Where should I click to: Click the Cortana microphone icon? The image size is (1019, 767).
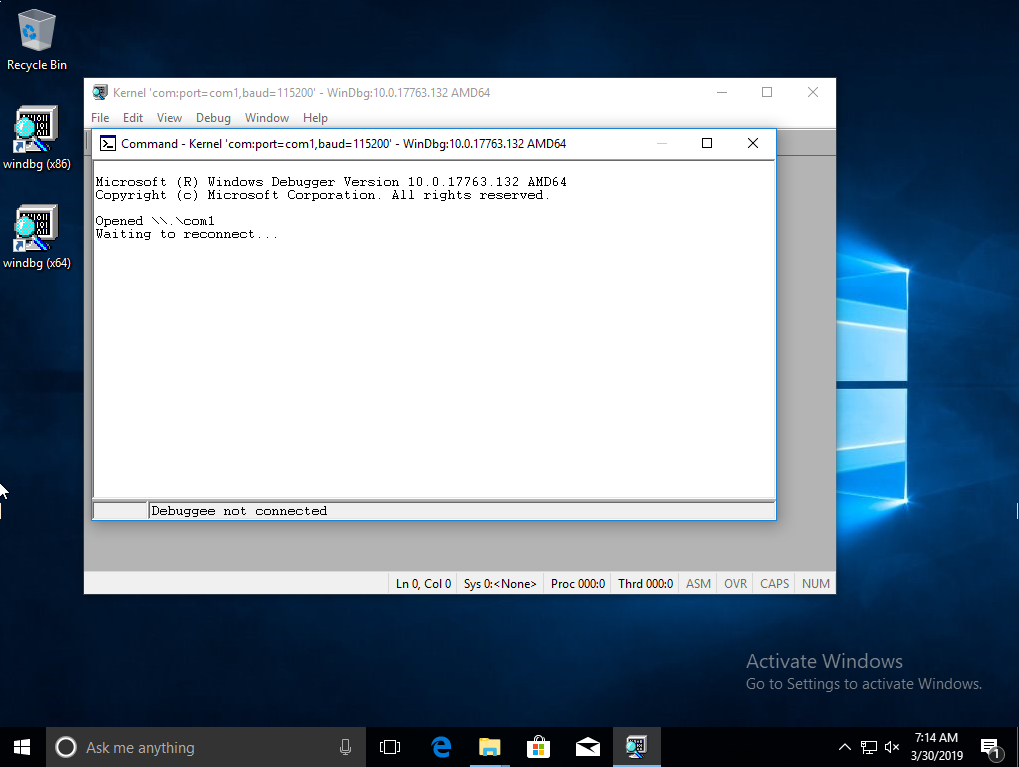(345, 747)
